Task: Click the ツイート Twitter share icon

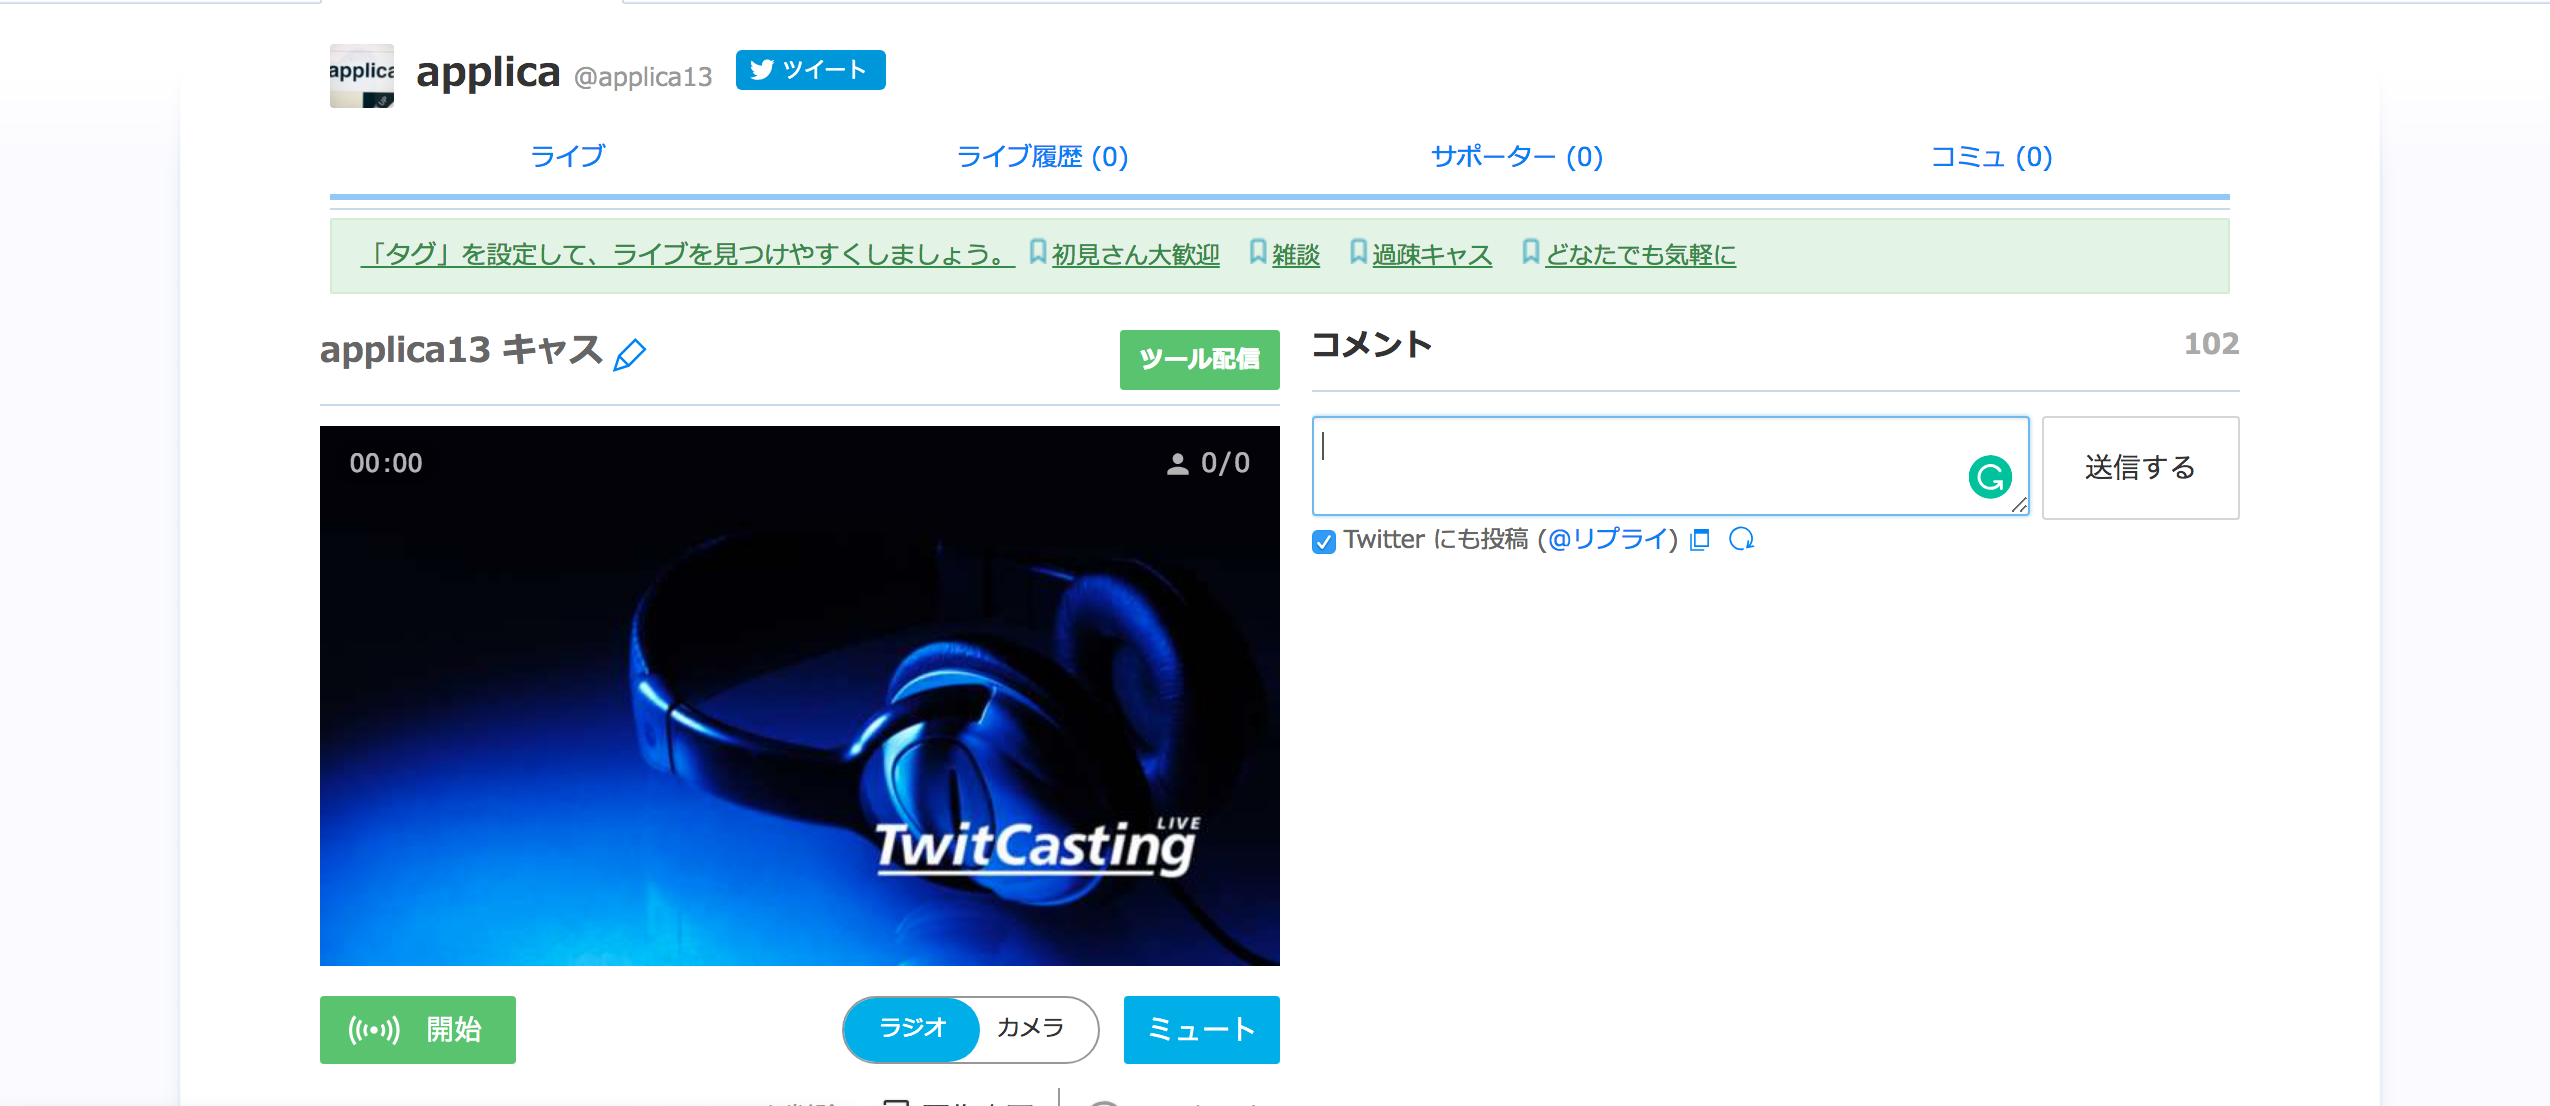Action: point(813,72)
